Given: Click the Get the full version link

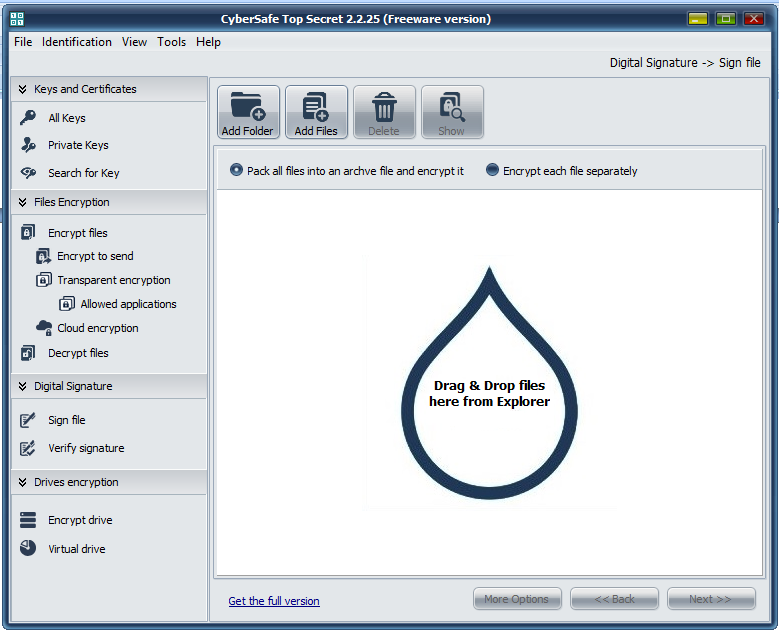Looking at the screenshot, I should [x=274, y=601].
